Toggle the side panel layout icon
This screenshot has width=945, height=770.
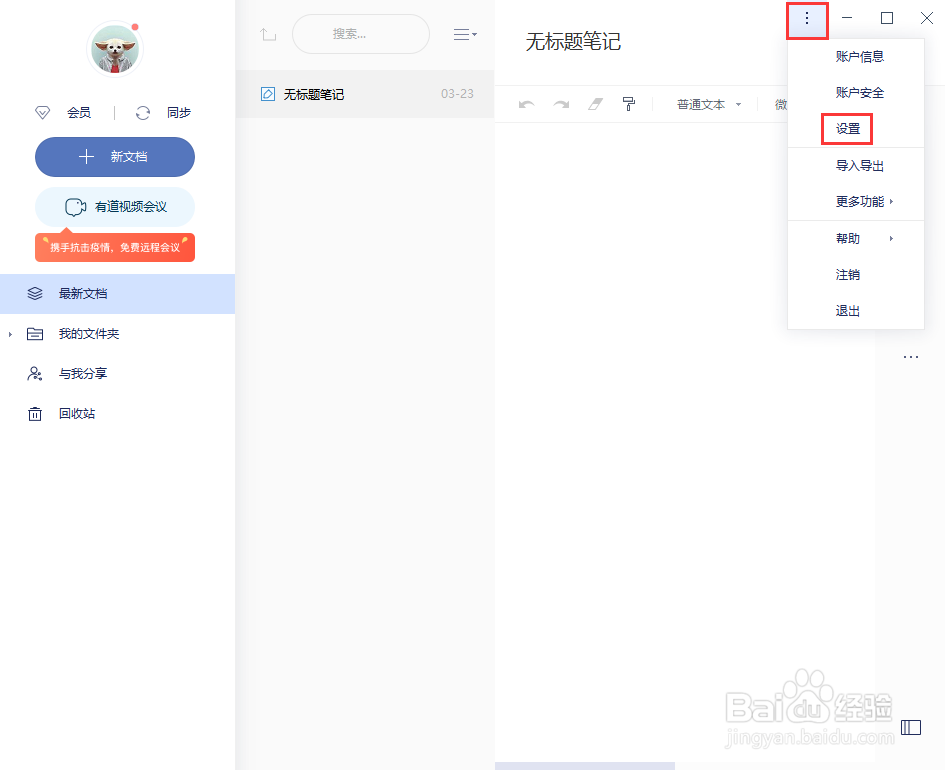(x=911, y=728)
